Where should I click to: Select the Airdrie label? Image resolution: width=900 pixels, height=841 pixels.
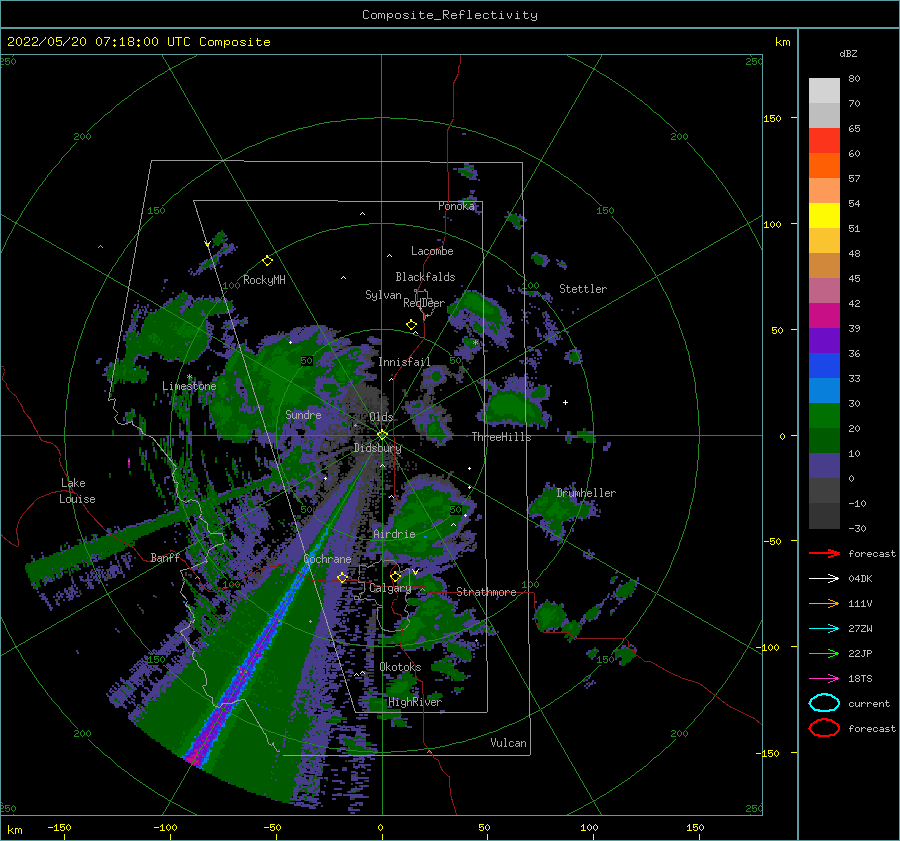pos(394,534)
